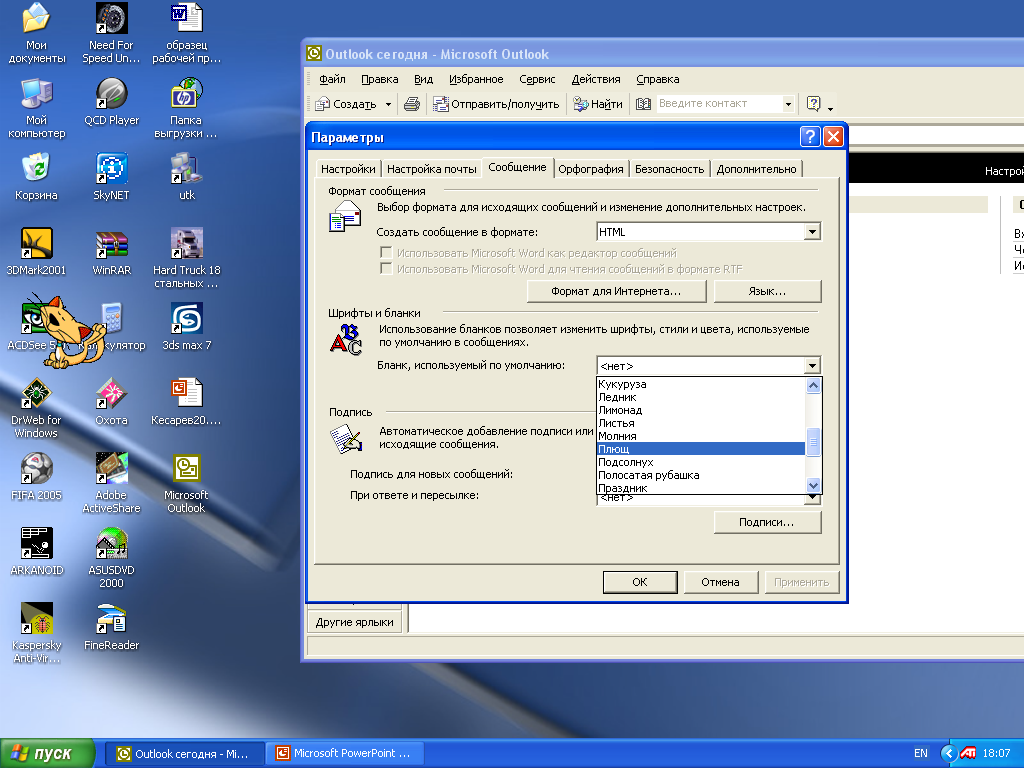Click Отправить/получить toolbar button
Screen dimensions: 1024x768
(496, 104)
